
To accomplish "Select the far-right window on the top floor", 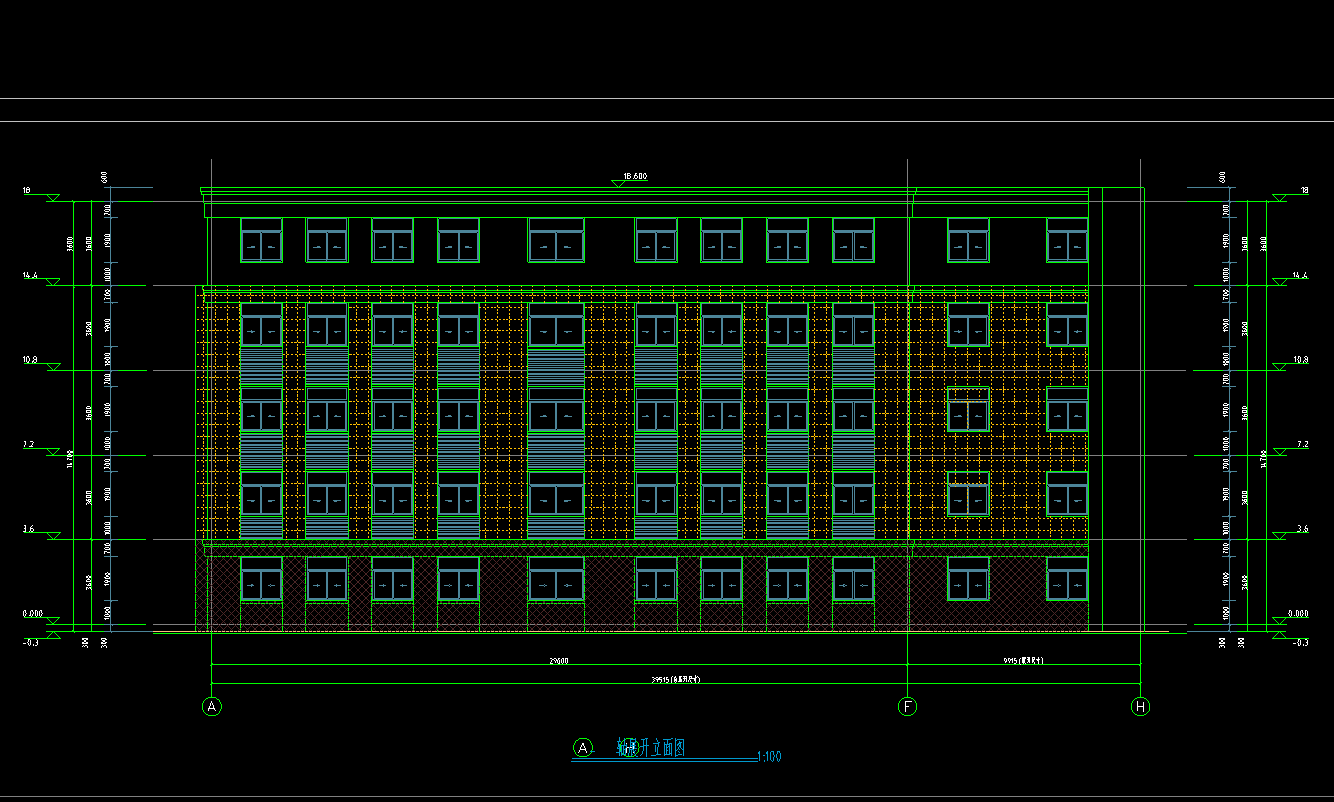I will click(x=1067, y=241).
